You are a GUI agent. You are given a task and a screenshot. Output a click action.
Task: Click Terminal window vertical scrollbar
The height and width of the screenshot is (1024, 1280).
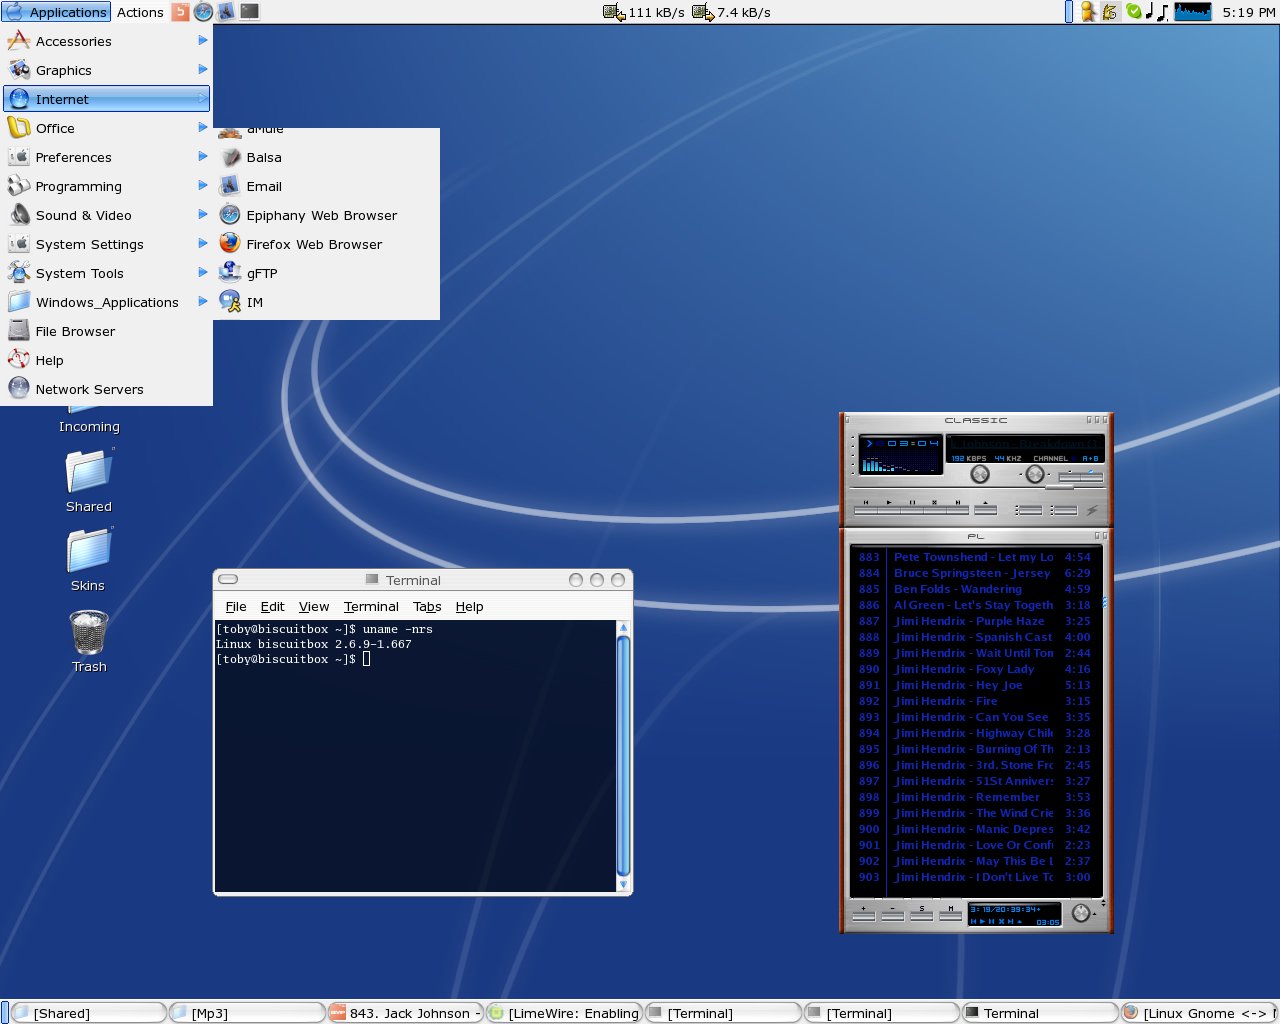point(623,755)
